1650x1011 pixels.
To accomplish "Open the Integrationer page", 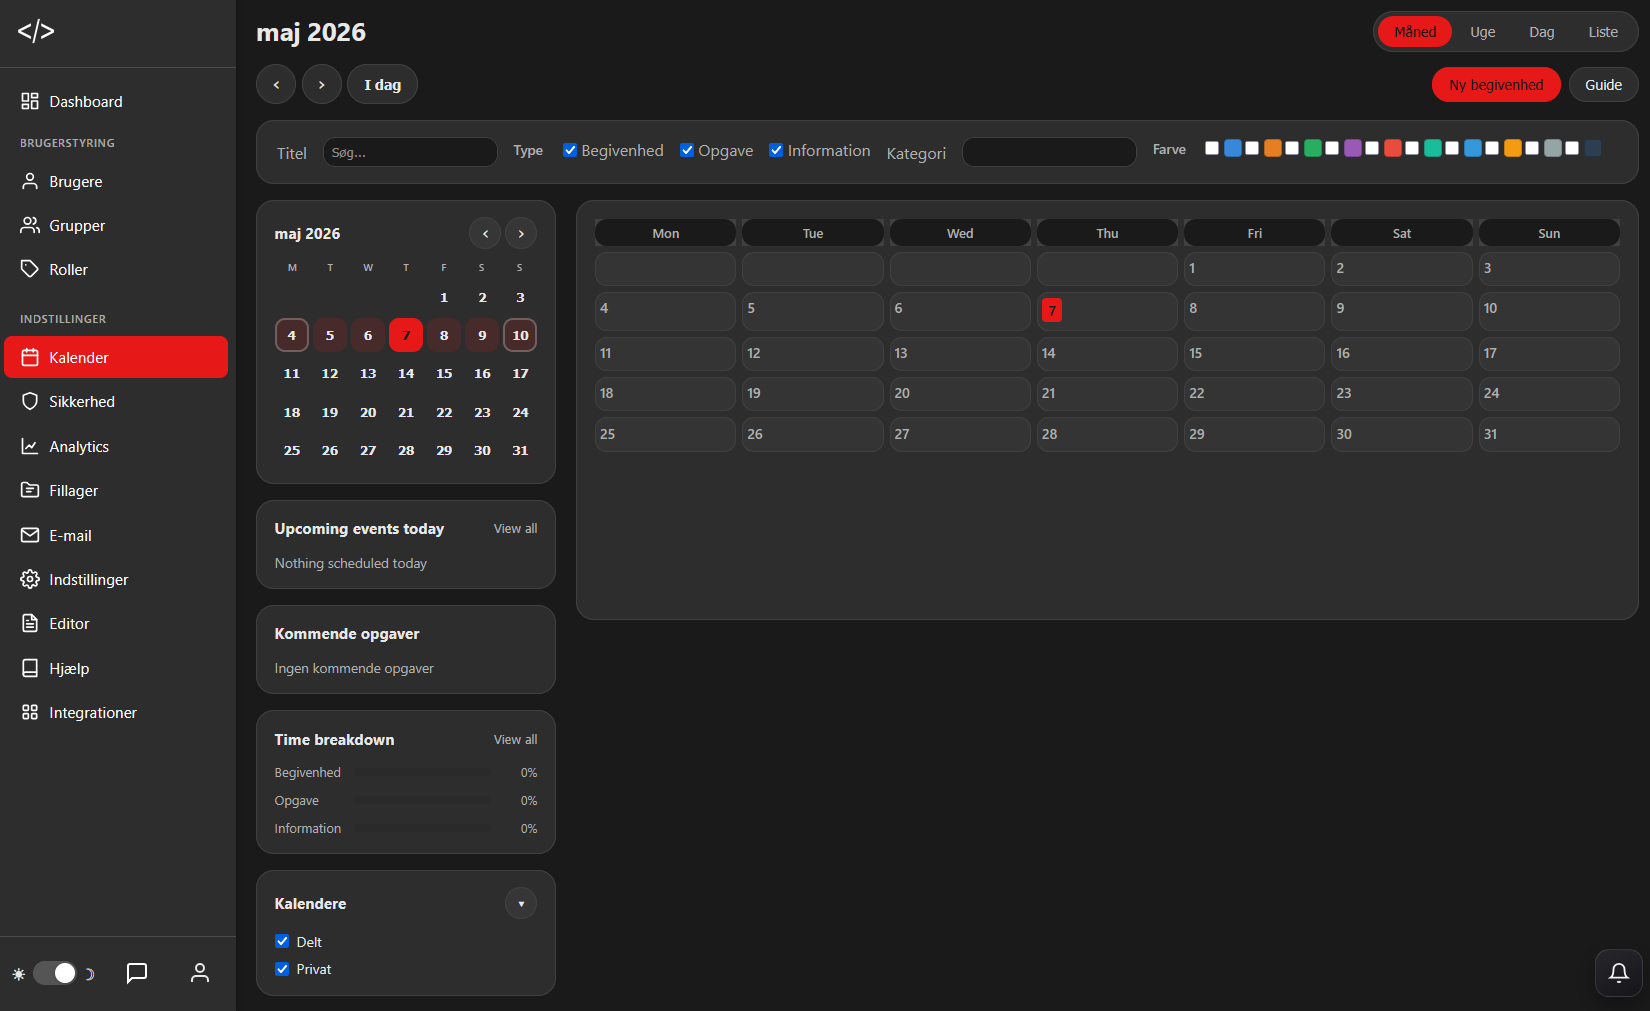I will click(x=118, y=712).
